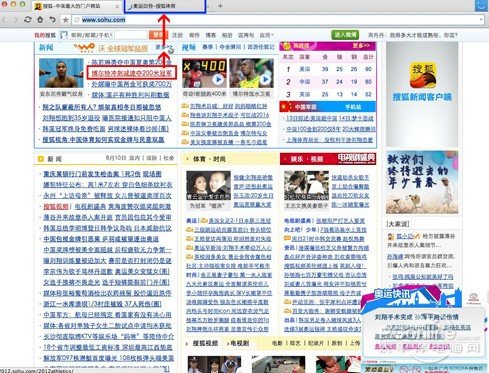Open the 搜狐视频 section tab
This screenshot has height=373, width=489.
(x=205, y=343)
